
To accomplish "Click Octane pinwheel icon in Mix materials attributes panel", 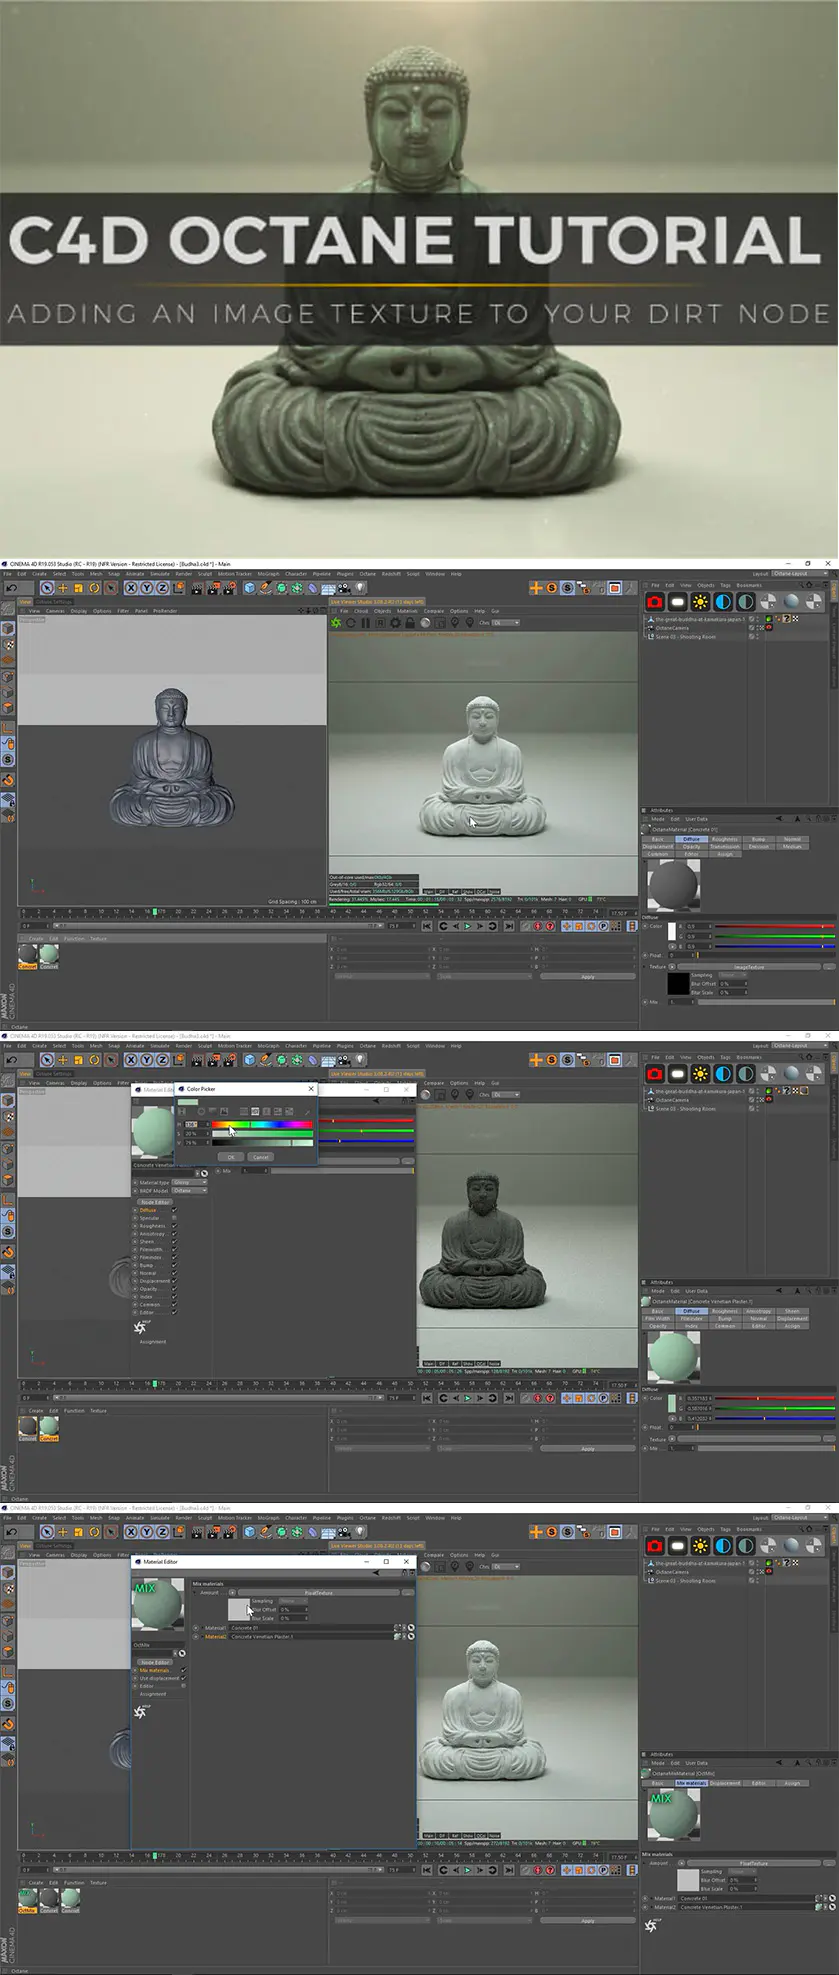I will [x=652, y=1925].
